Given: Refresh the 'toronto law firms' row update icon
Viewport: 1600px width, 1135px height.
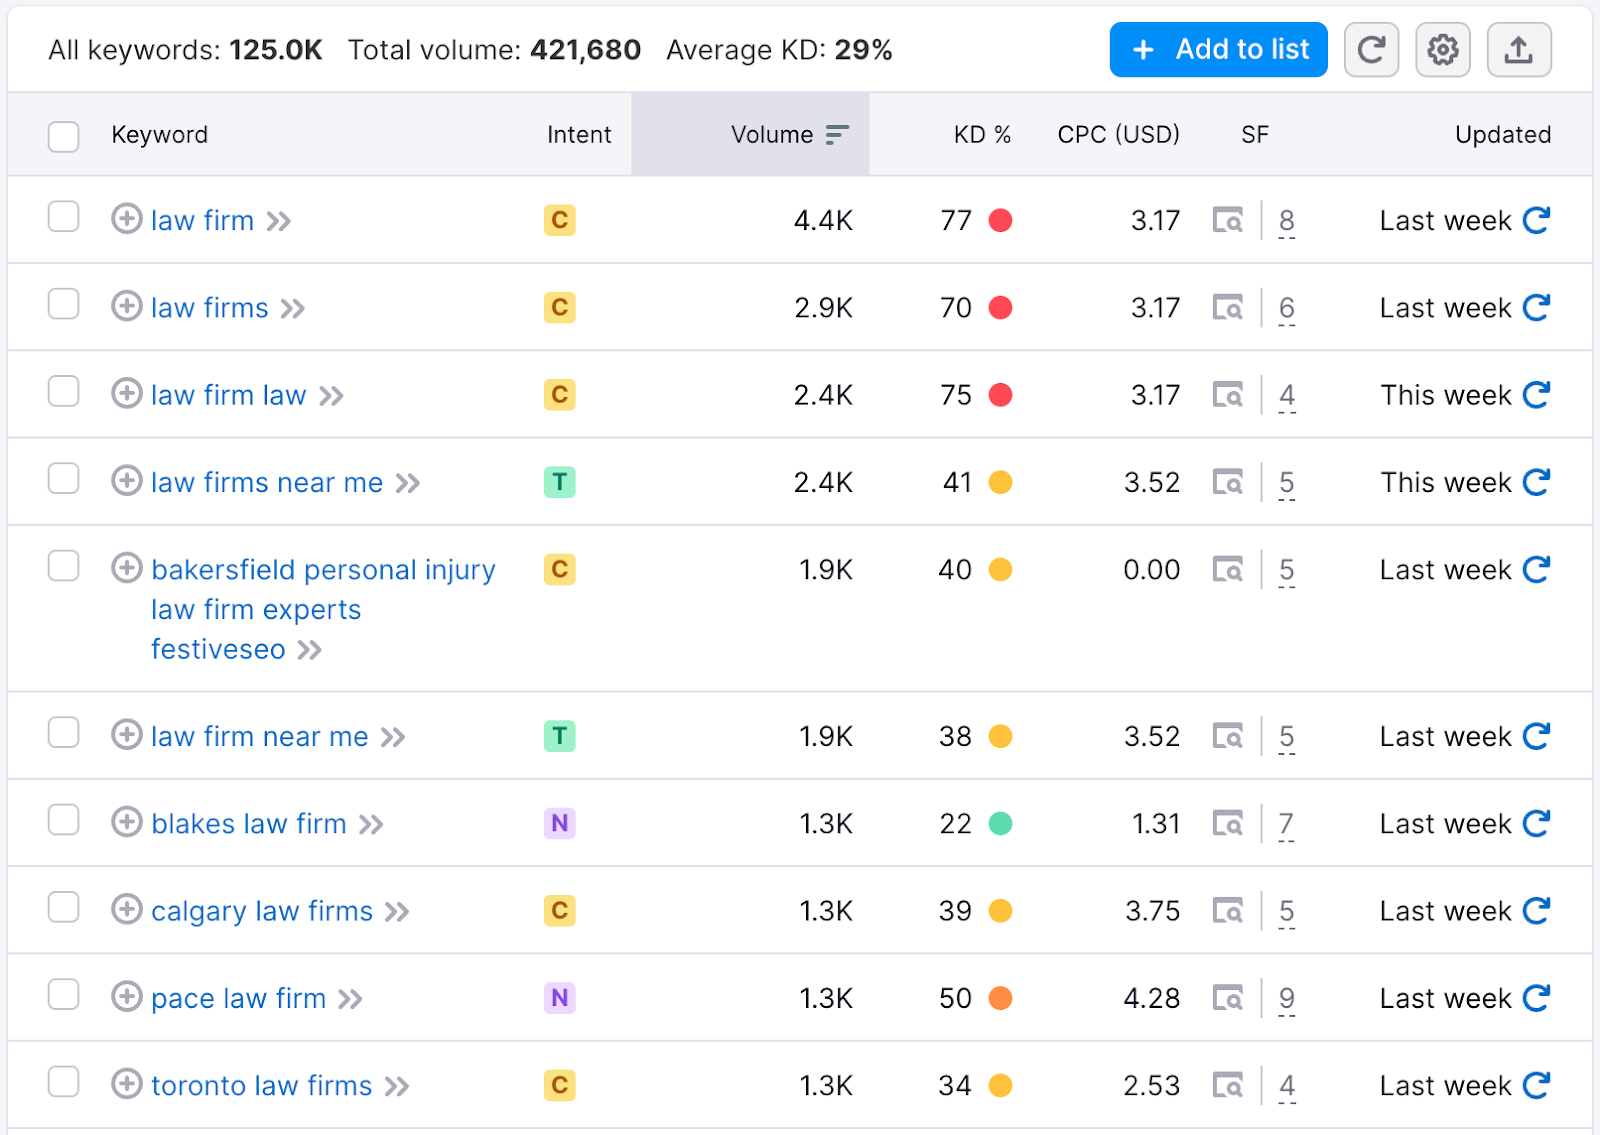Looking at the screenshot, I should coord(1536,1085).
